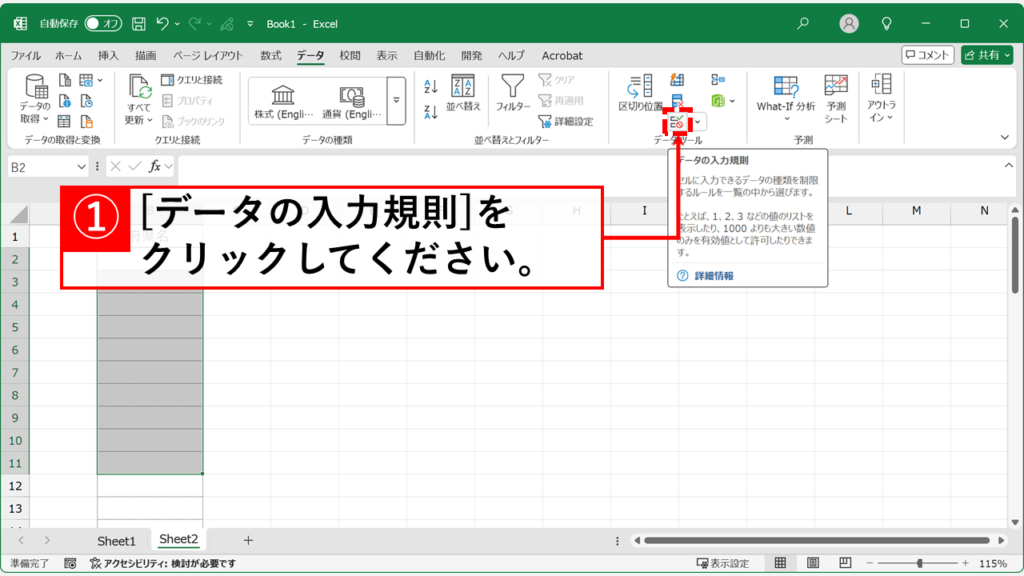The height and width of the screenshot is (576, 1024).
Task: Expand the formula bar
Action: pos(1008,166)
